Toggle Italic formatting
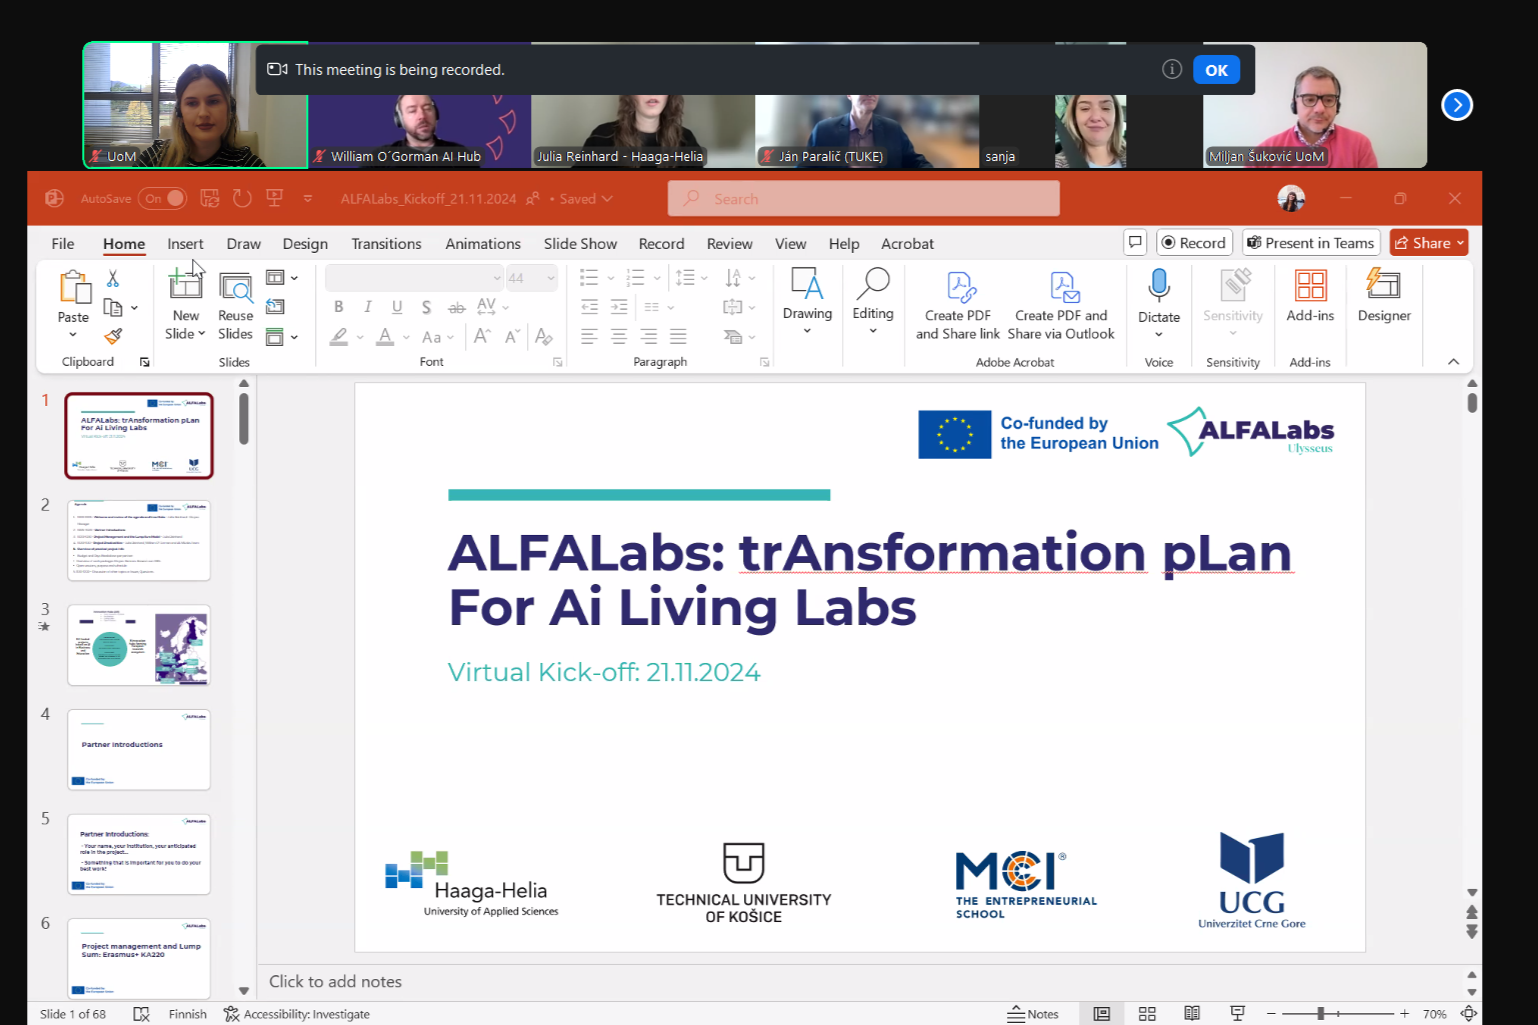 pyautogui.click(x=368, y=307)
